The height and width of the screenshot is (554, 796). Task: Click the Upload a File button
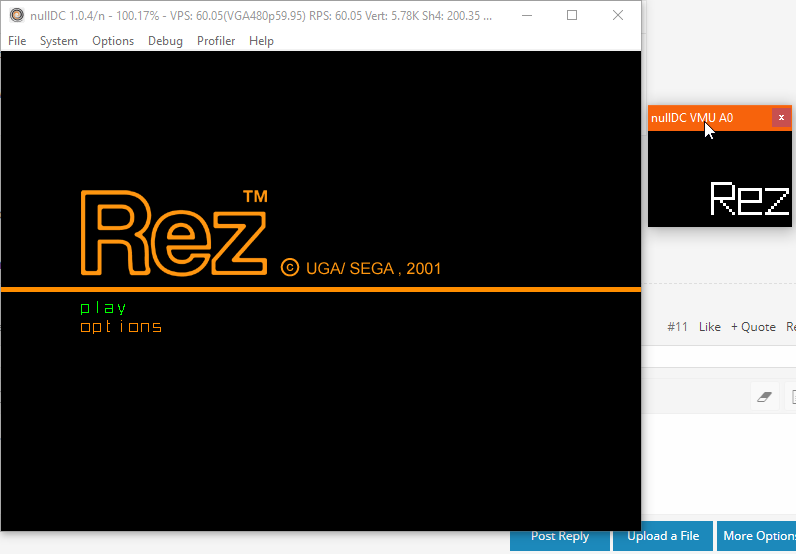point(663,536)
